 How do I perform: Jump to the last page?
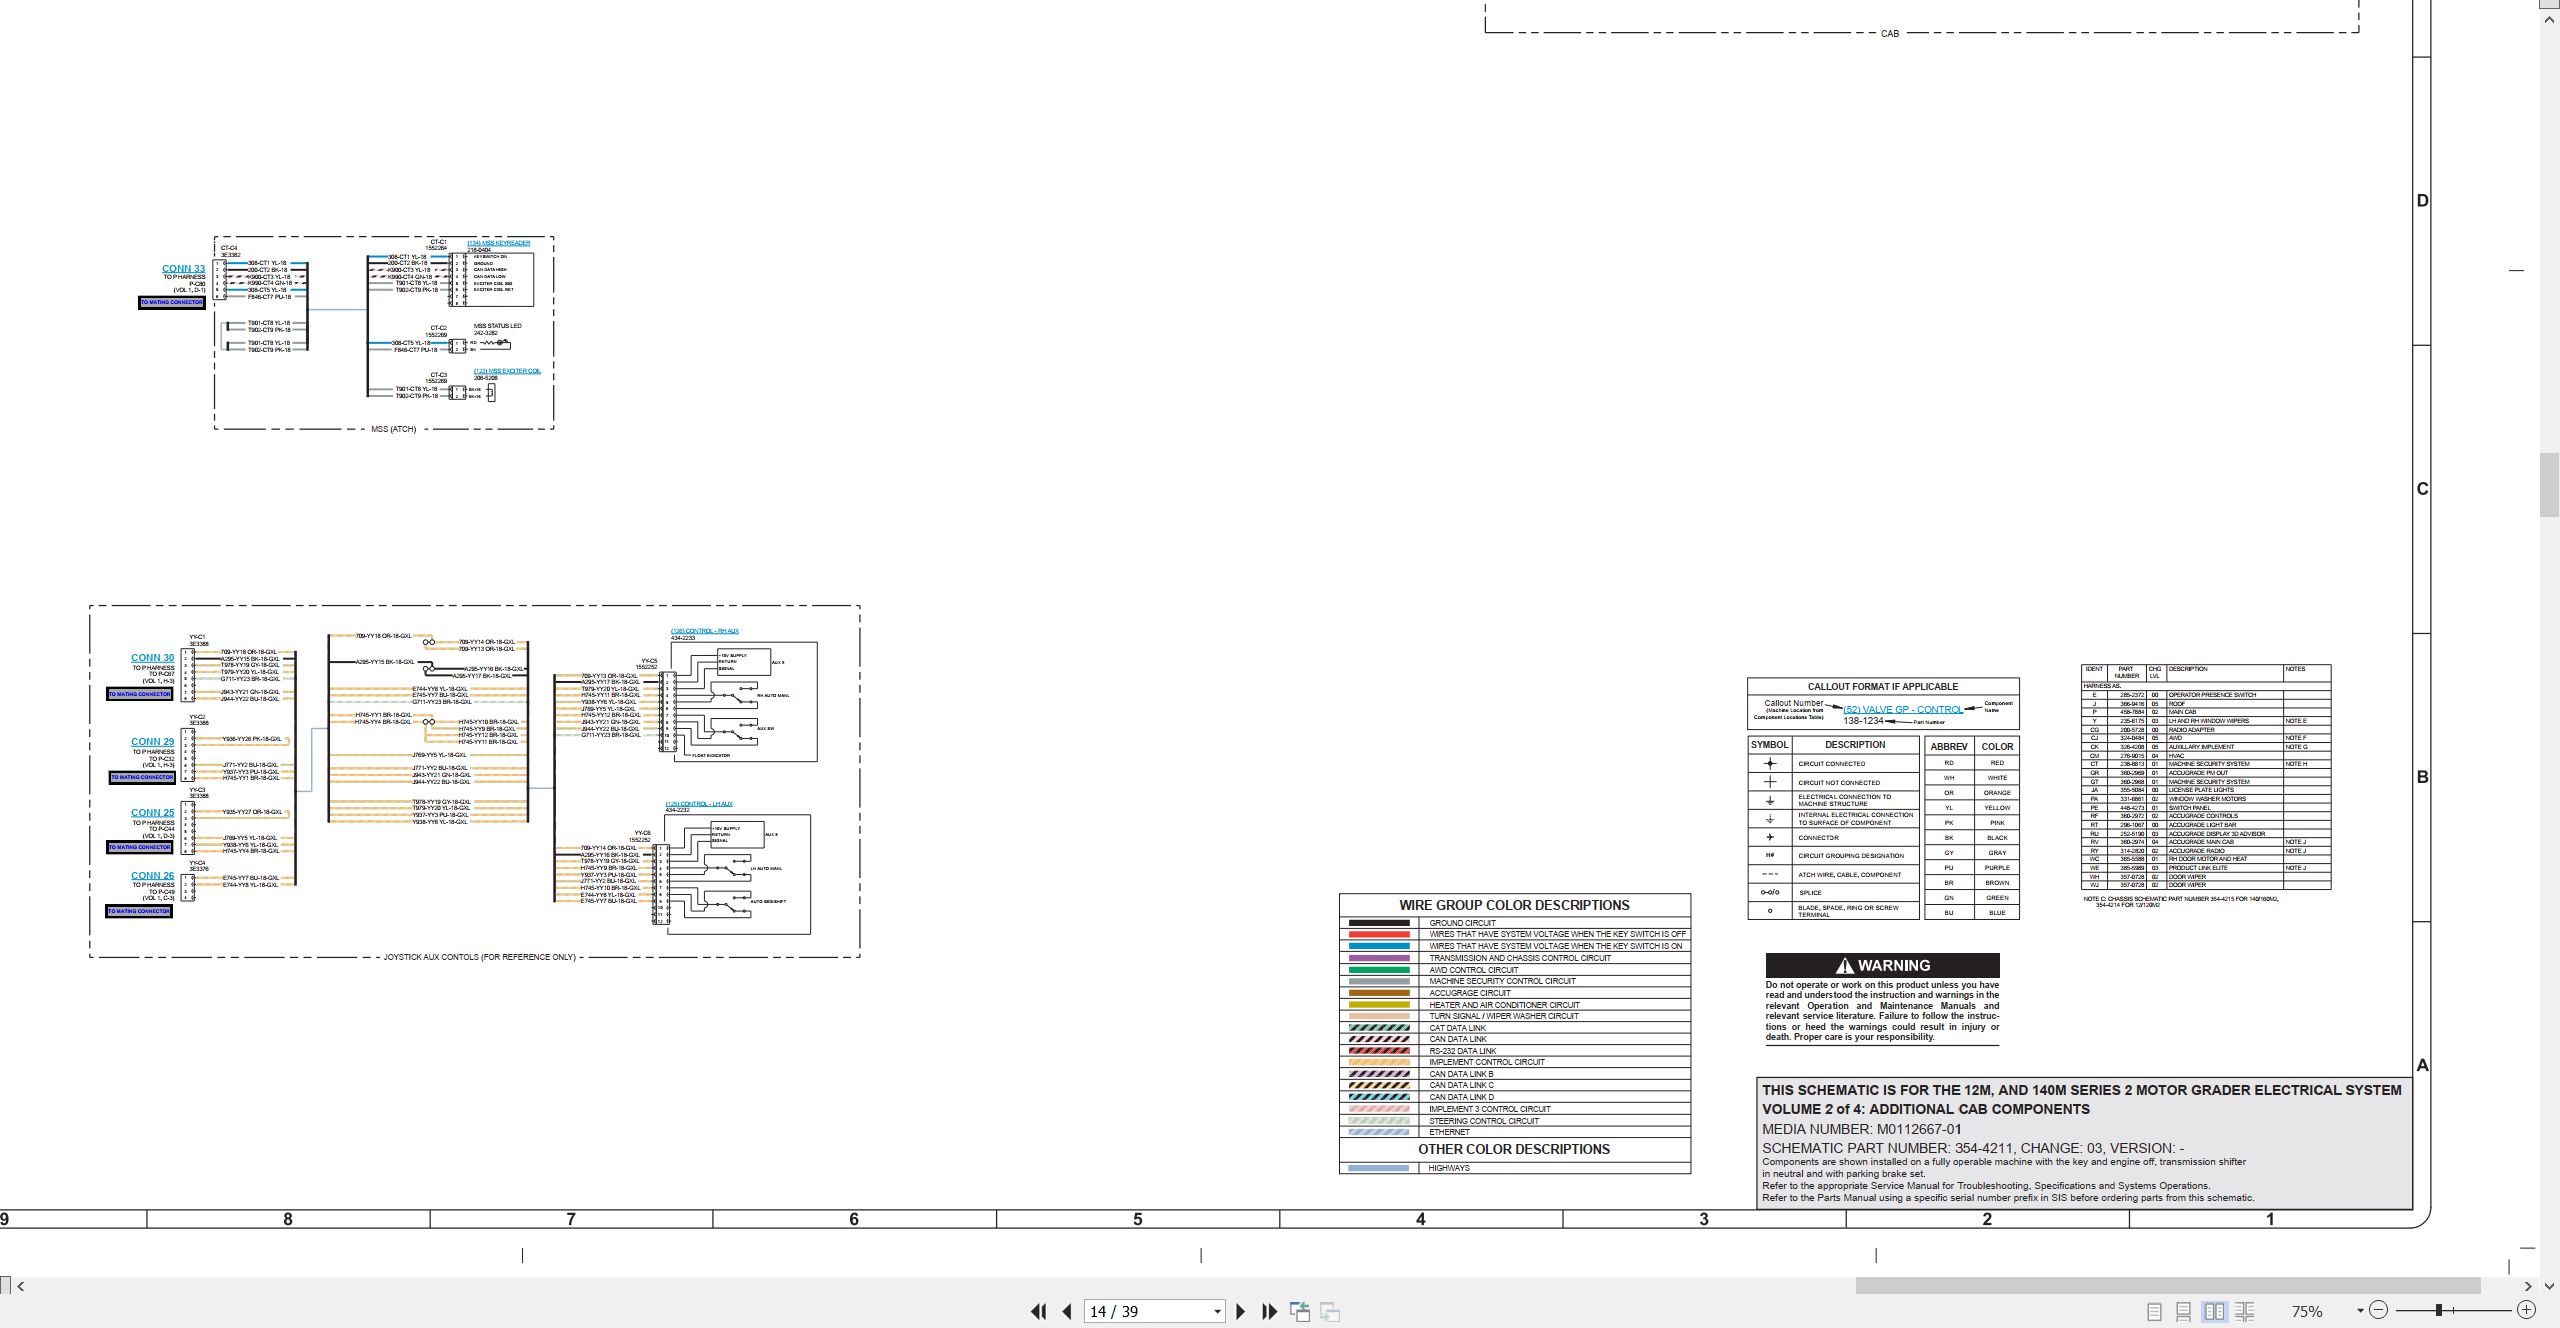1270,1311
